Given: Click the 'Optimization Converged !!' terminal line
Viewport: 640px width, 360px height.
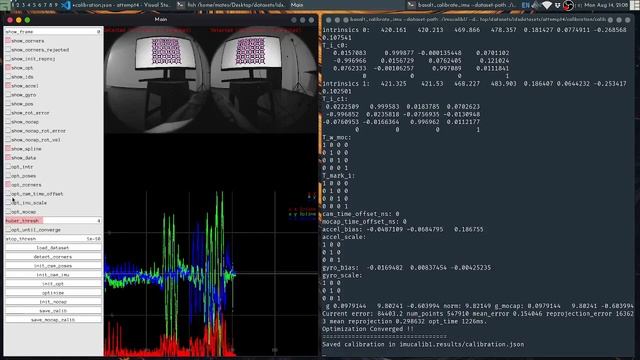Looking at the screenshot, I should click(x=368, y=329).
